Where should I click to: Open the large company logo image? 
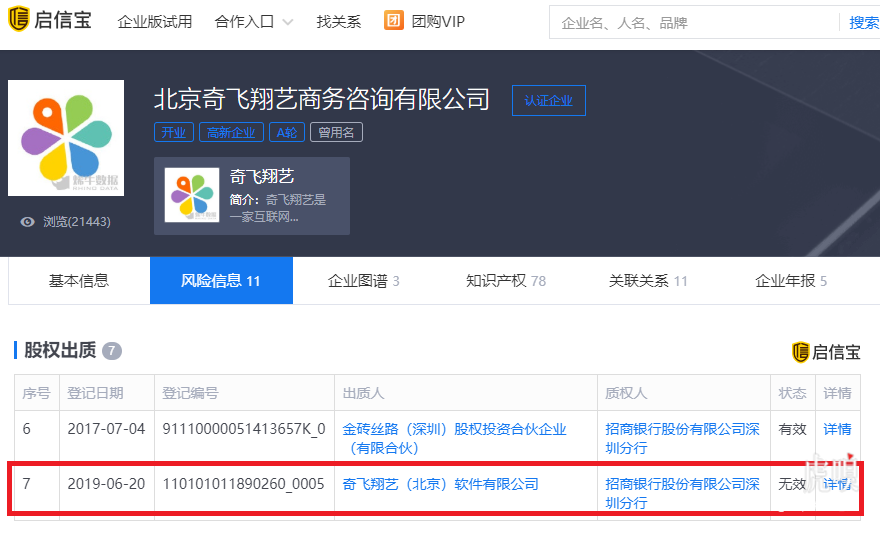pyautogui.click(x=66, y=138)
